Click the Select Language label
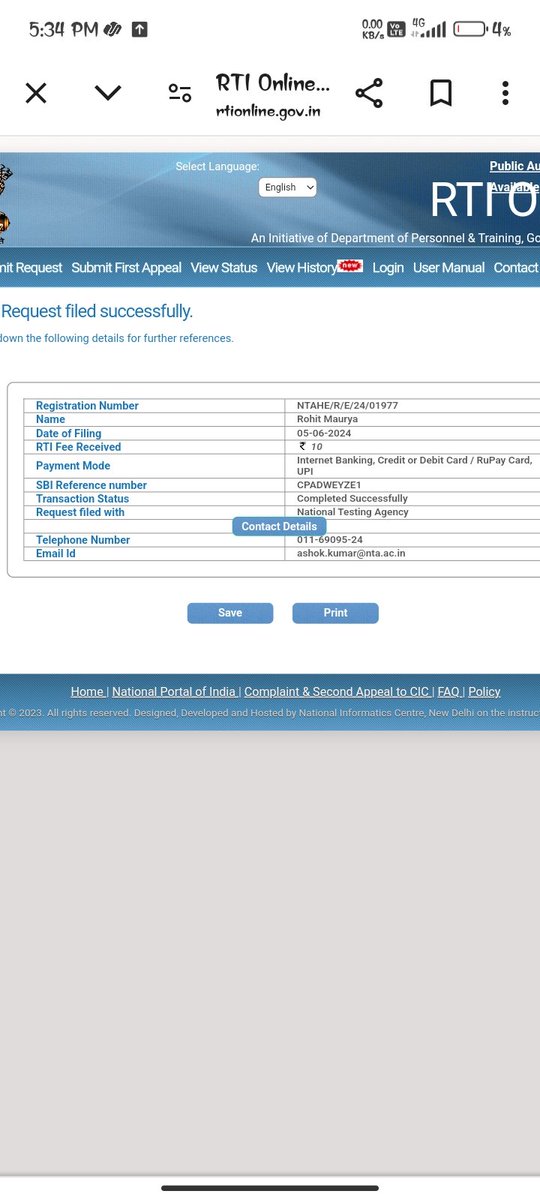The height and width of the screenshot is (1200, 540). click(x=217, y=167)
